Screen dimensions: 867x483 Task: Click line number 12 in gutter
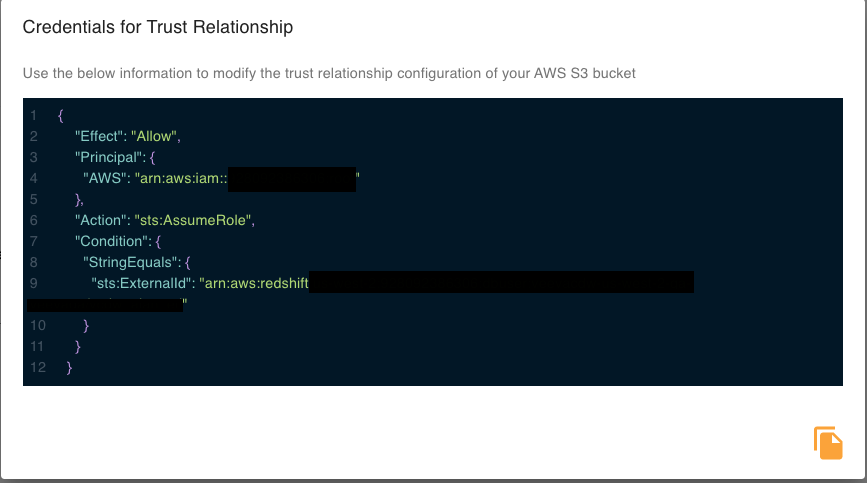(x=38, y=368)
